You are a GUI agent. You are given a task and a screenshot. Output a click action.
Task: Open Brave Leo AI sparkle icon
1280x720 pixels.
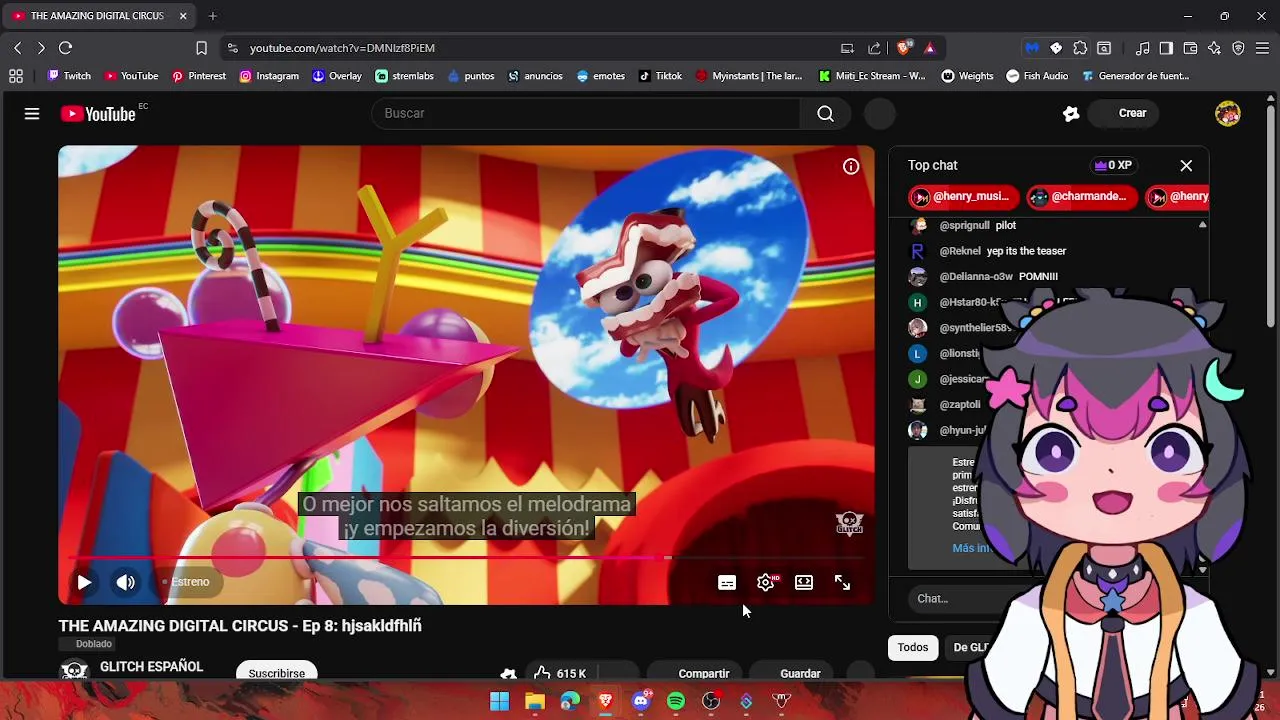(1214, 48)
